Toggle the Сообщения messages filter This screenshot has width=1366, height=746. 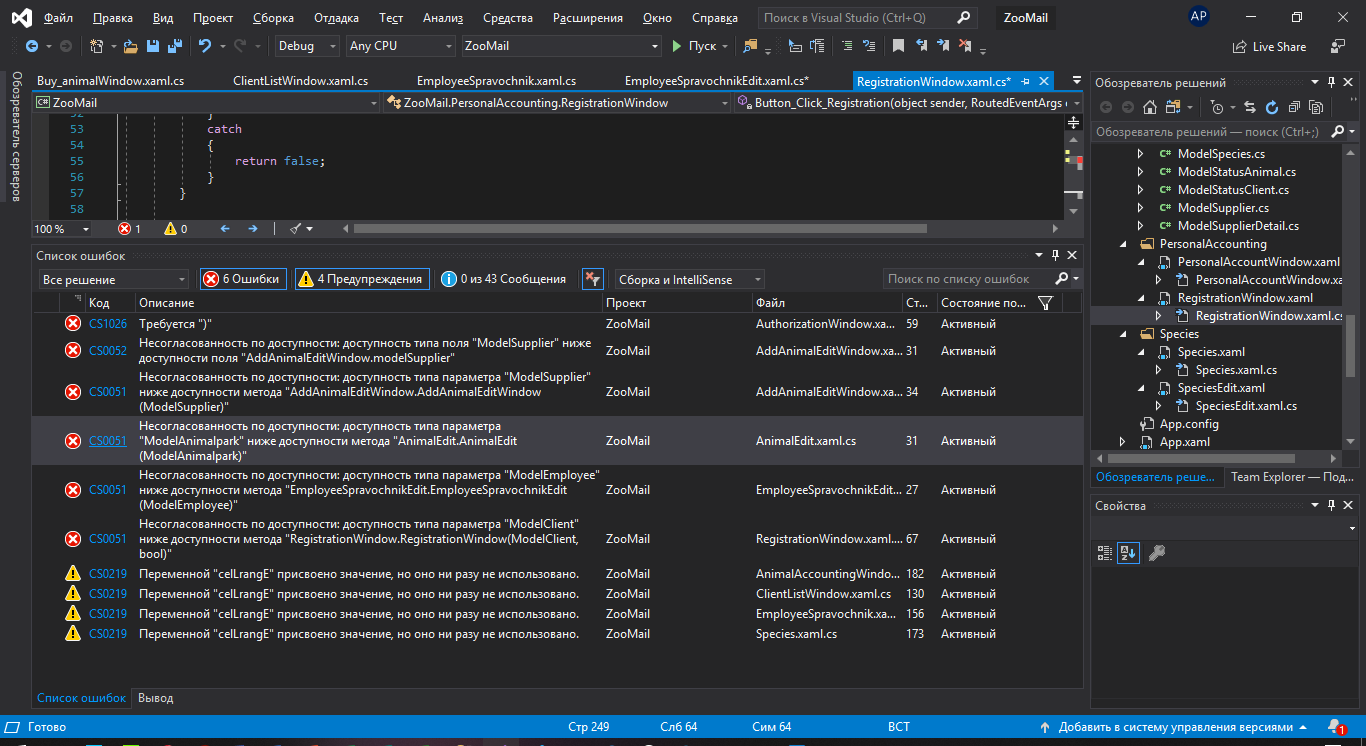505,279
